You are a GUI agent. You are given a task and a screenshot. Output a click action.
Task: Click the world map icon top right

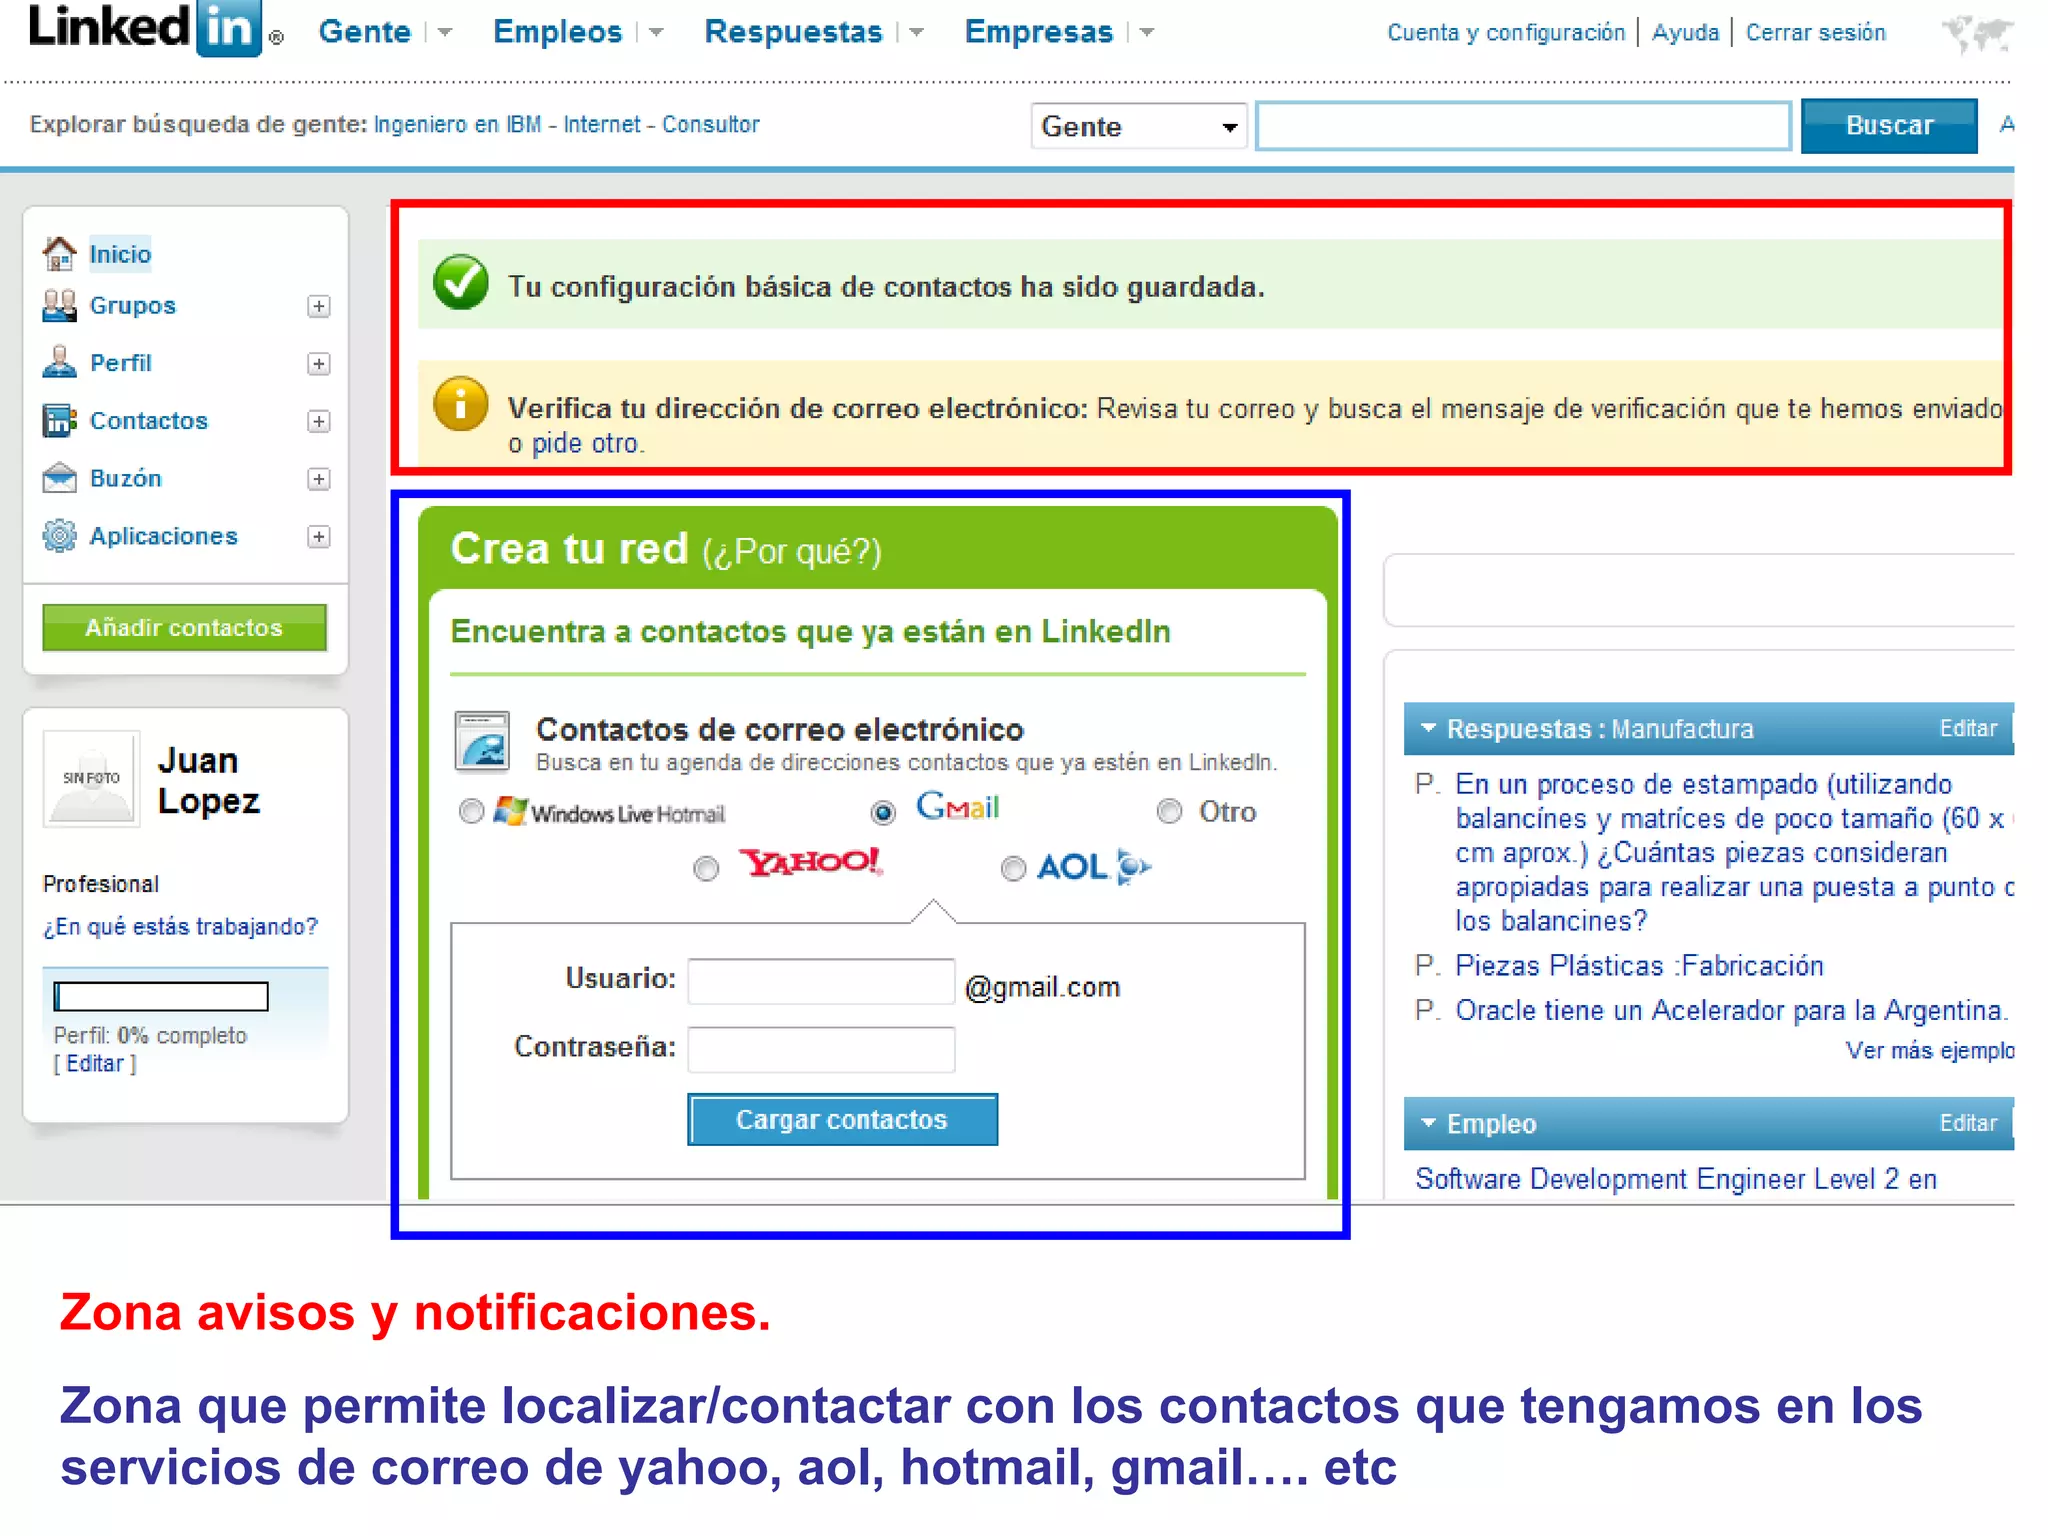(1977, 33)
